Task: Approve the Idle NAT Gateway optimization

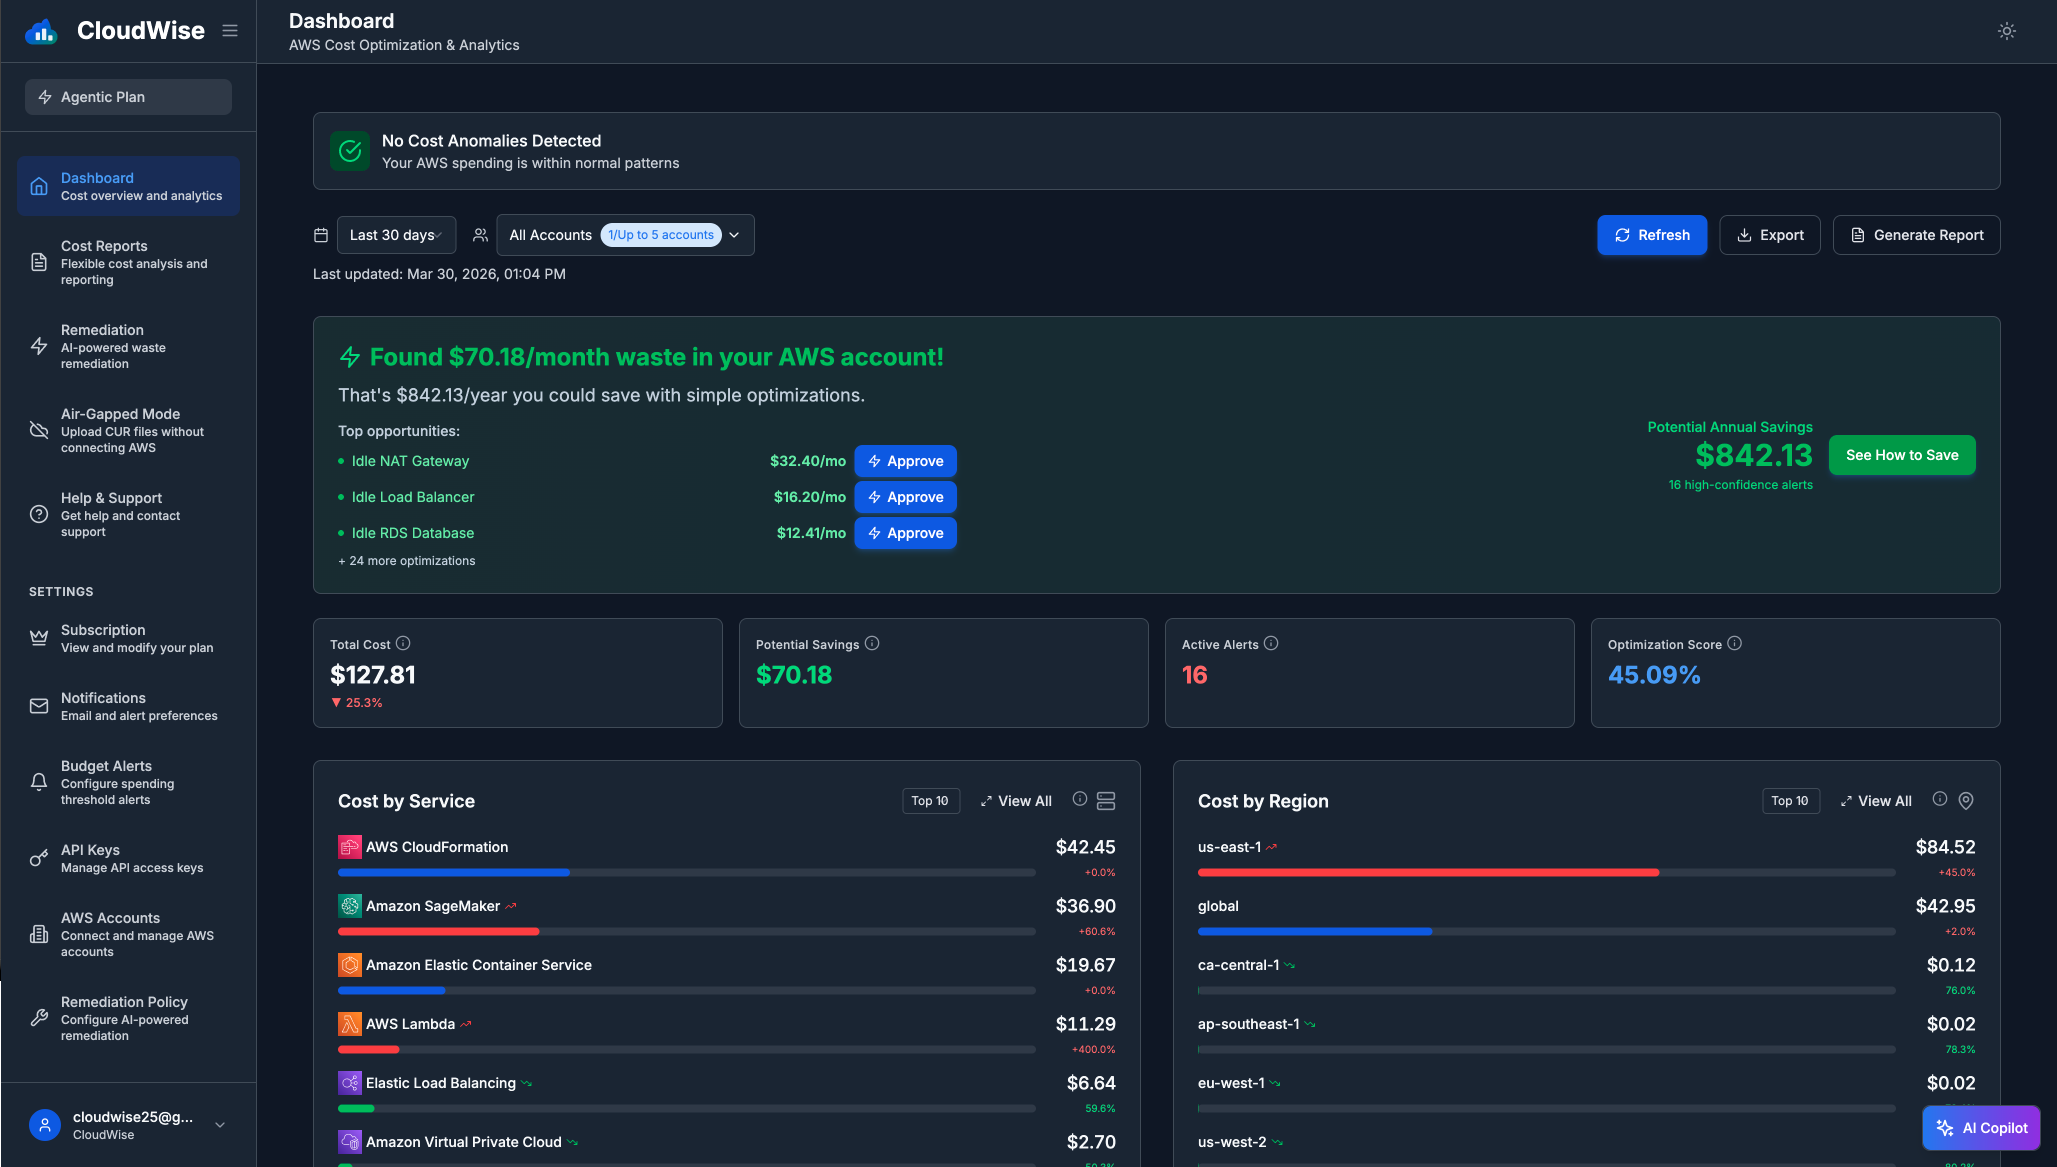Action: coord(905,461)
